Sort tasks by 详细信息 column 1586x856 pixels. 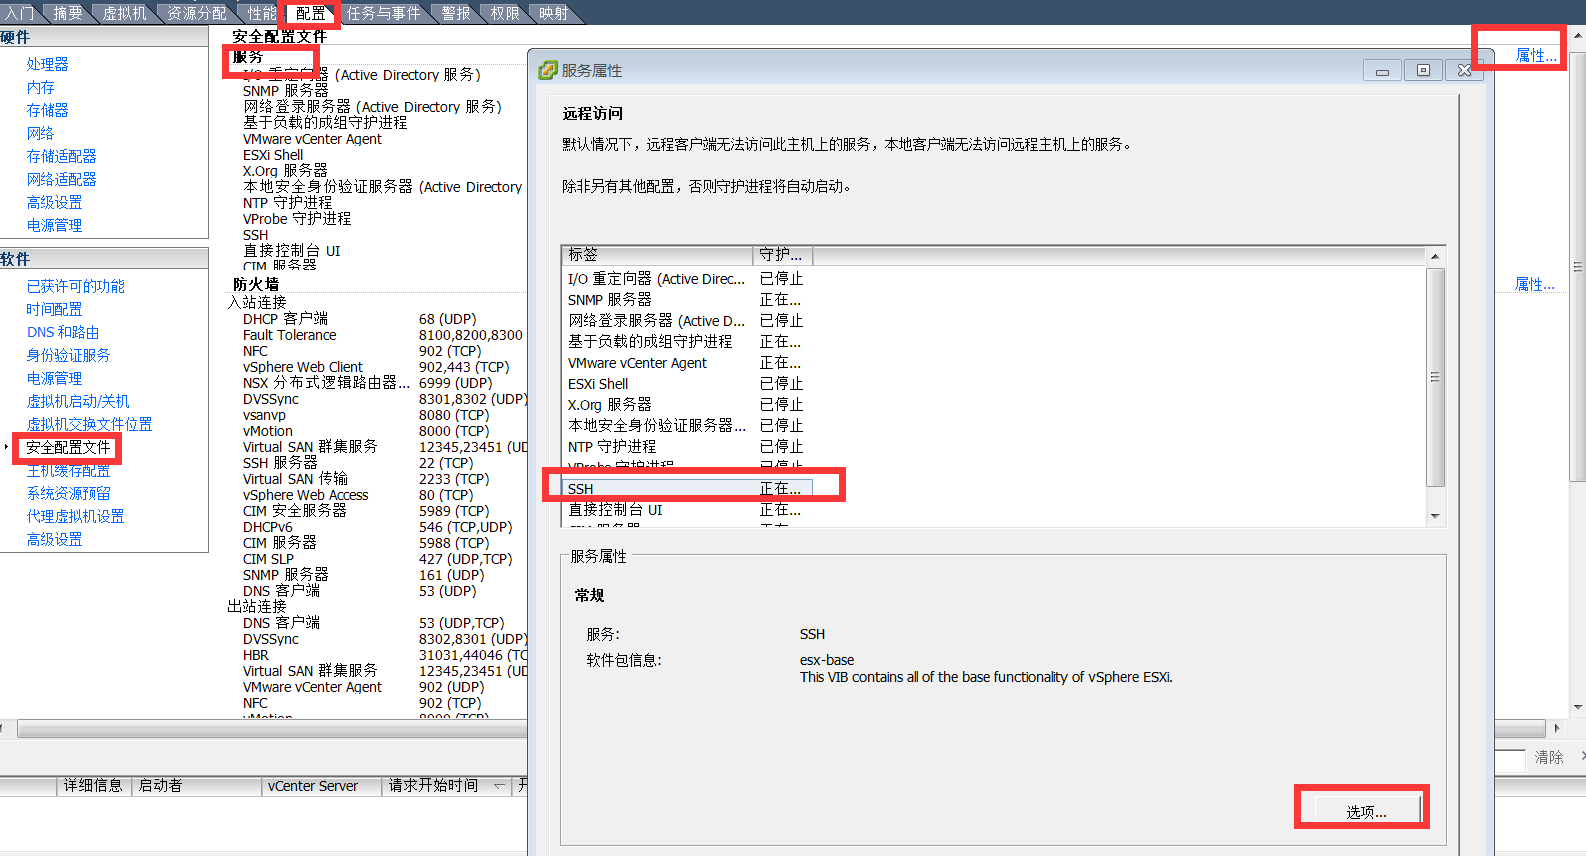93,786
